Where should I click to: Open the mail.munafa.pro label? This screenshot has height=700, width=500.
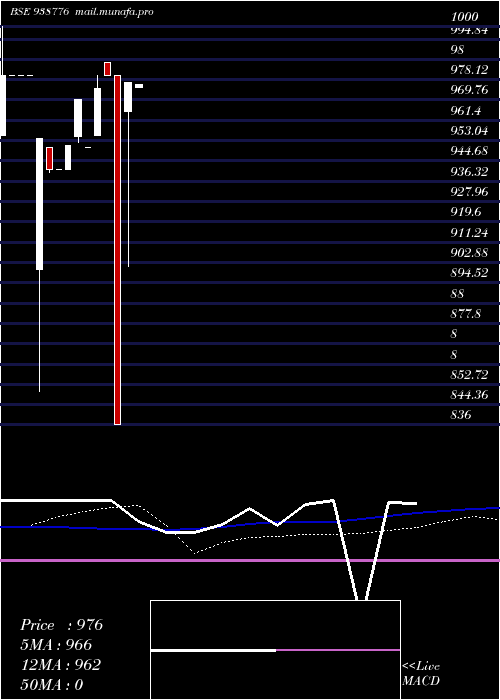point(113,12)
